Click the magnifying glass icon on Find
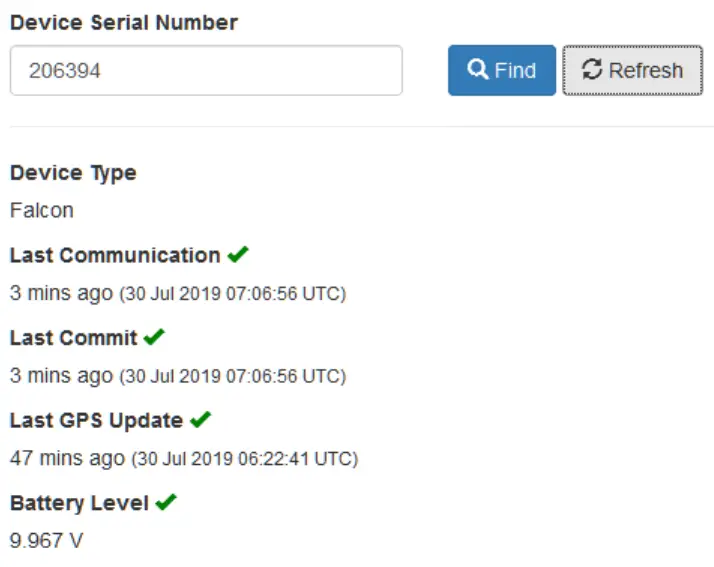 [478, 70]
